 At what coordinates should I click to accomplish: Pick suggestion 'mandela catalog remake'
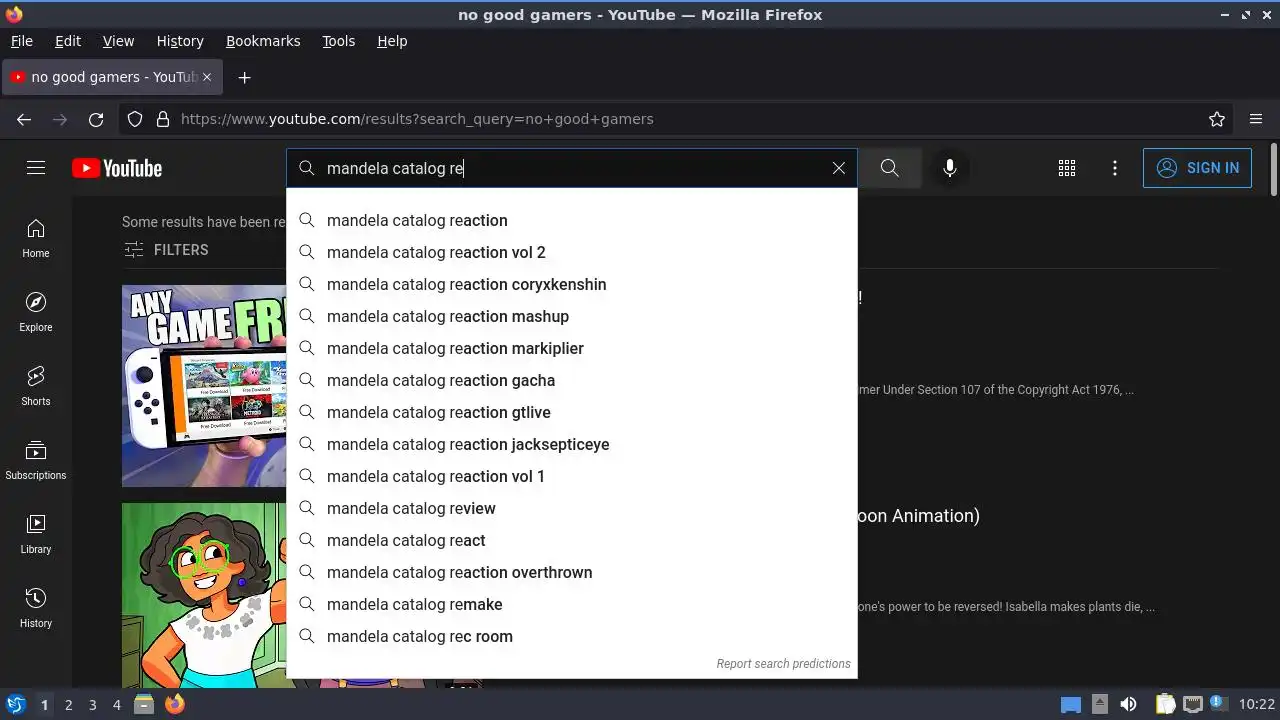[572, 604]
